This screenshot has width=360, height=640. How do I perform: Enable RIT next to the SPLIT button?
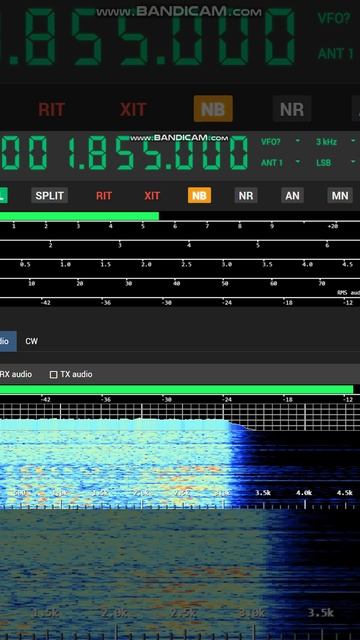104,196
